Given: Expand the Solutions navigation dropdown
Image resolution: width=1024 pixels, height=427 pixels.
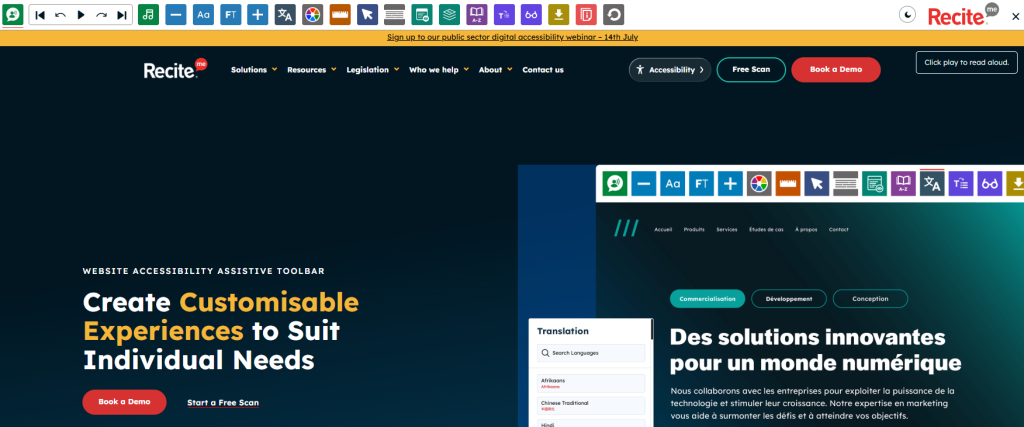Looking at the screenshot, I should coord(254,70).
